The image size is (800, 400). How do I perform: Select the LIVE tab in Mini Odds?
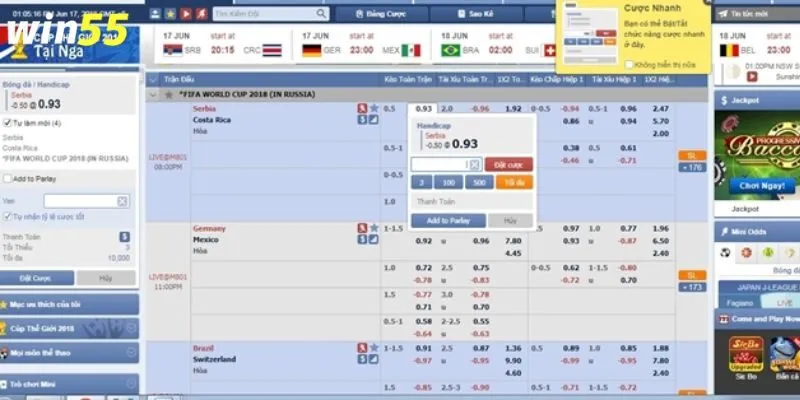coord(783,303)
